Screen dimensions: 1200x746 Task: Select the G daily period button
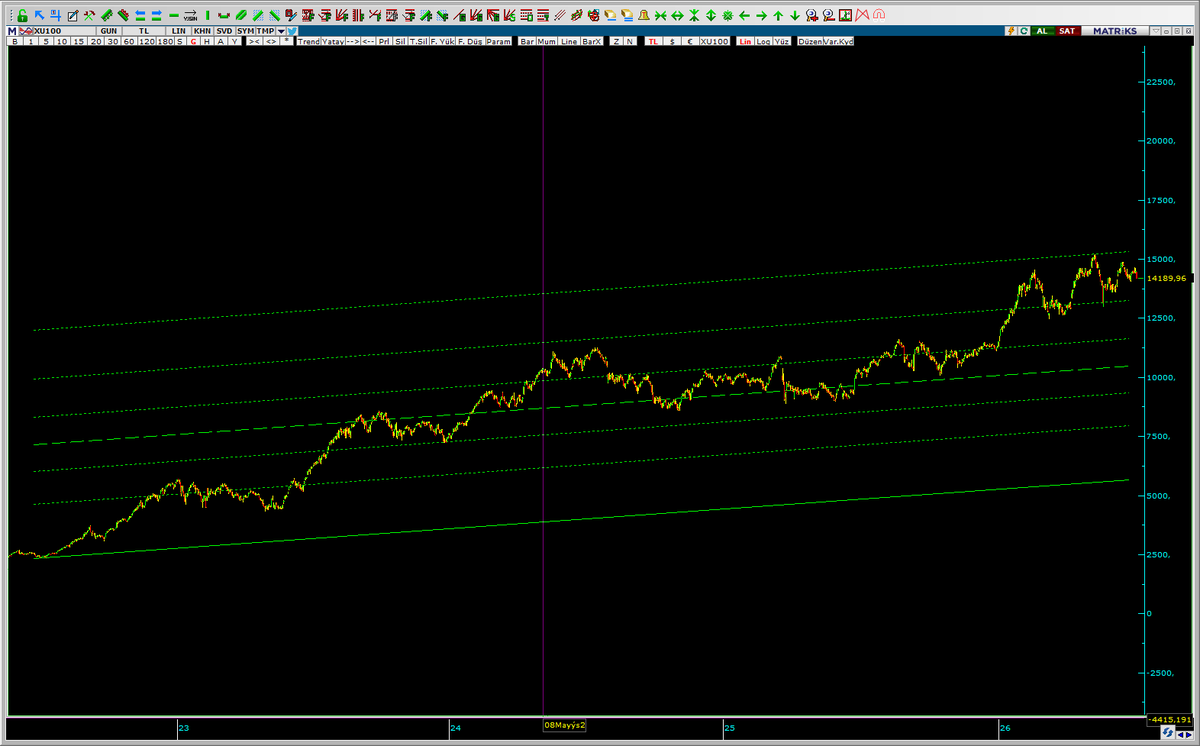click(193, 42)
